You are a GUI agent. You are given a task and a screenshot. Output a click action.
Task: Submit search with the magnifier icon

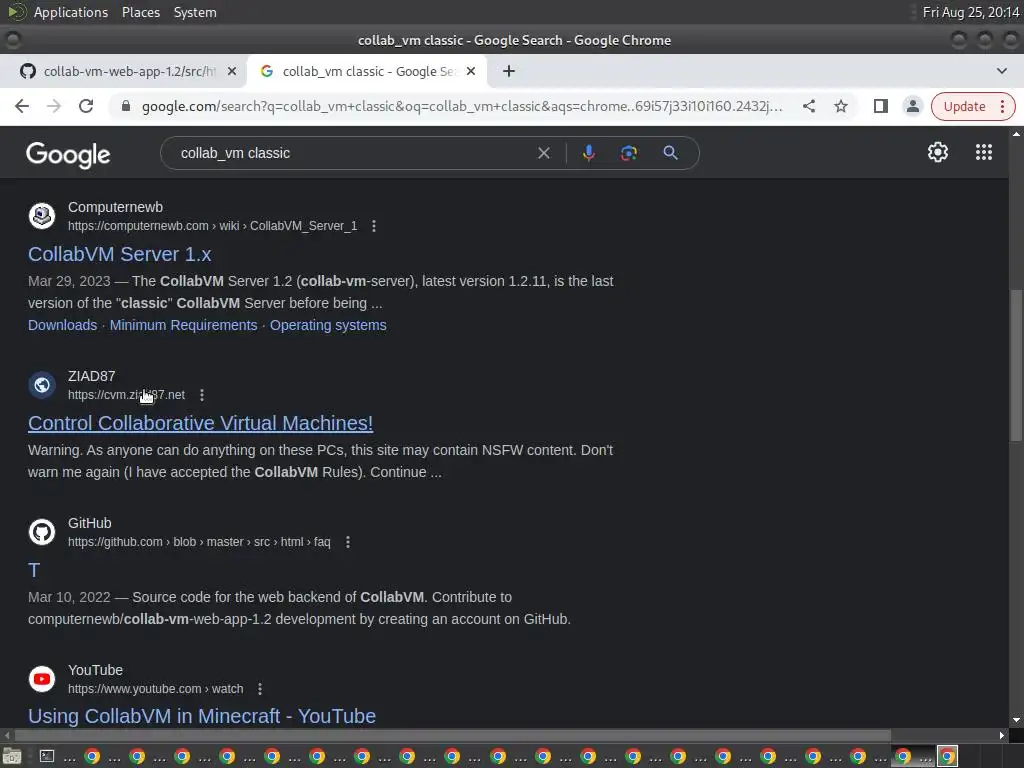(670, 153)
